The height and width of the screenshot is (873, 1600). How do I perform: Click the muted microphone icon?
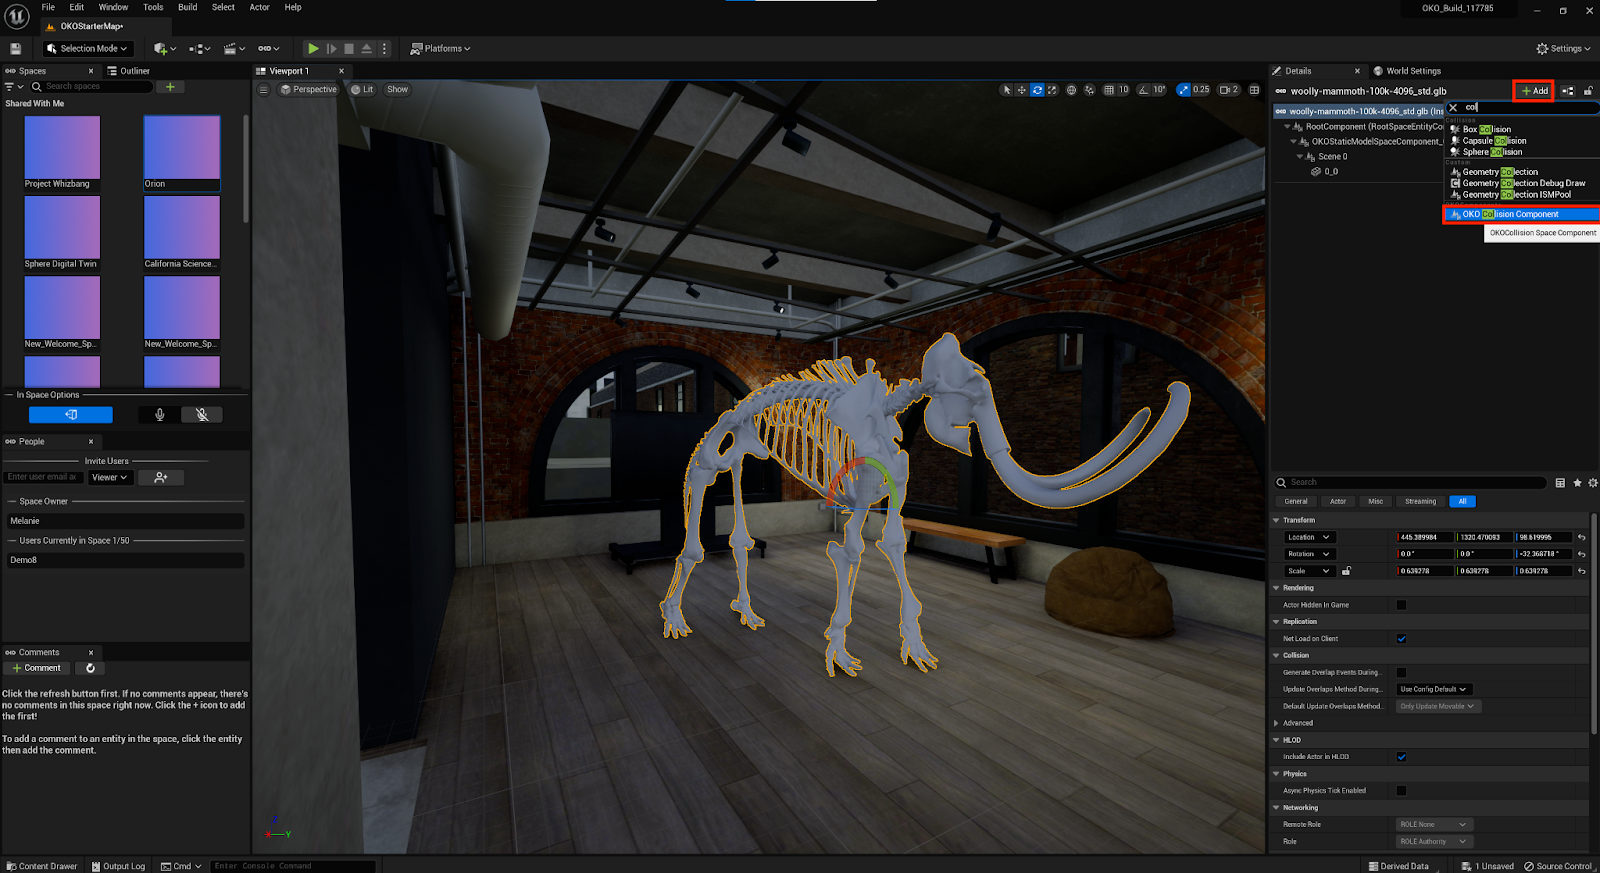[202, 415]
